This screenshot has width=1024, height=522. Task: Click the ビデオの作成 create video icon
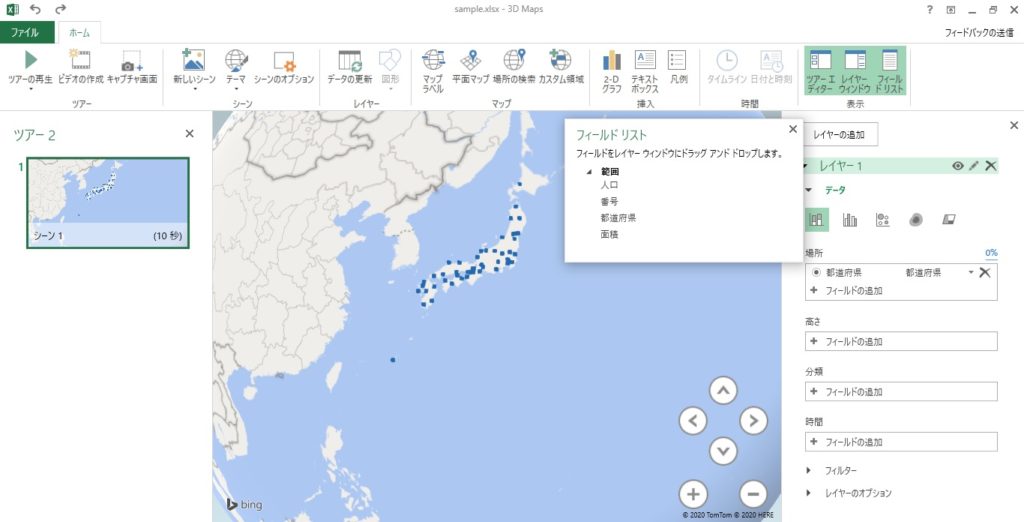pos(80,60)
